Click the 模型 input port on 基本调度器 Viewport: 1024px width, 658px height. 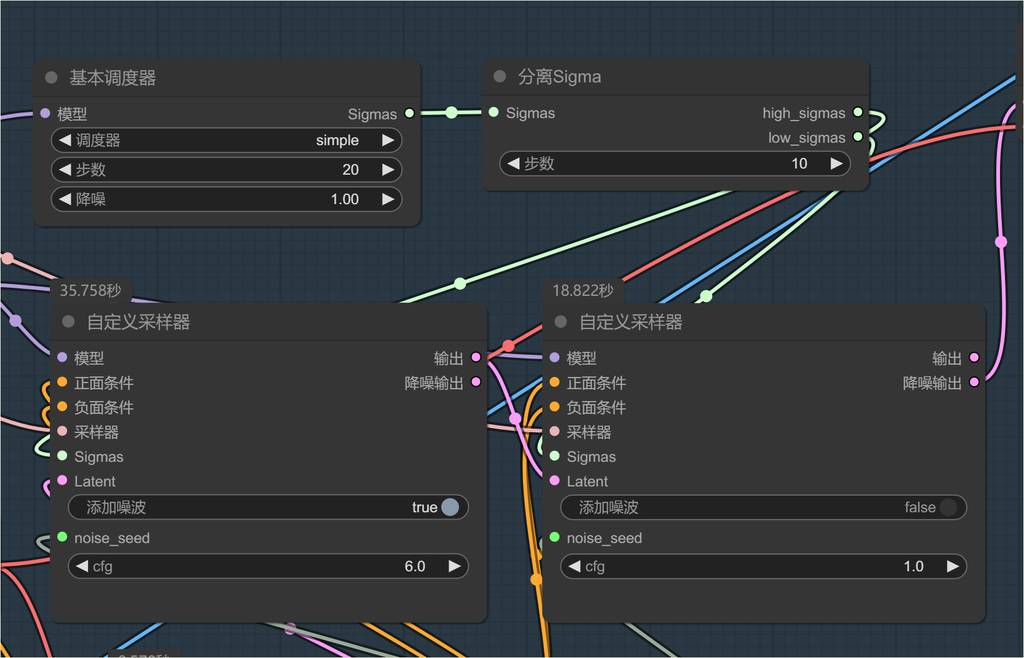point(44,114)
